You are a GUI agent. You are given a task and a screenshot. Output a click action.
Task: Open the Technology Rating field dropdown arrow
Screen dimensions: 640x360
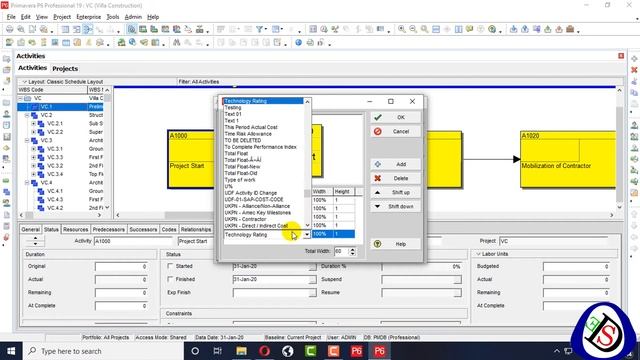307,235
